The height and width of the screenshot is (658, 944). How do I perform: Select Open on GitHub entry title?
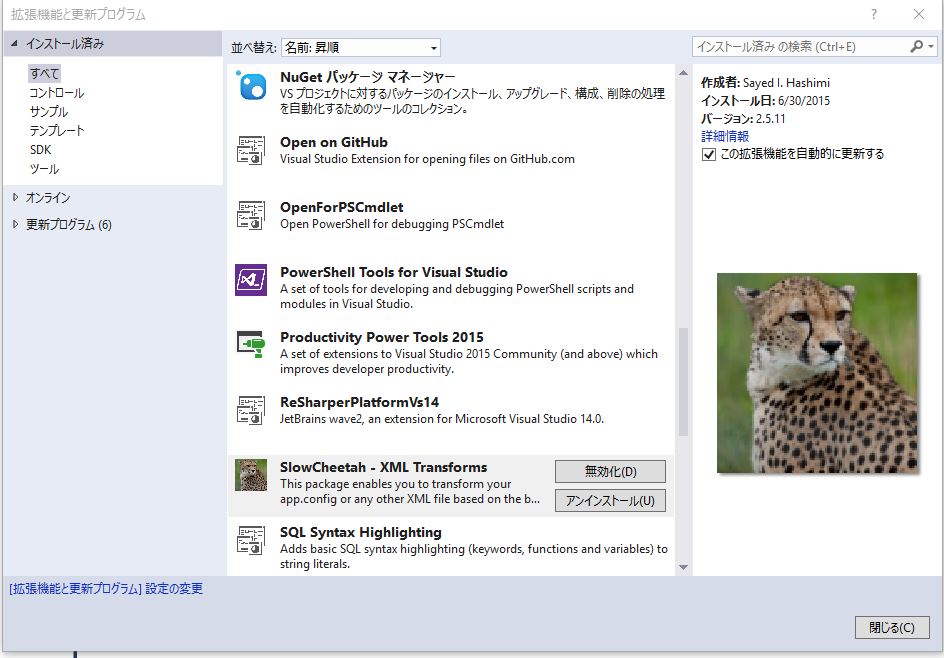(334, 142)
